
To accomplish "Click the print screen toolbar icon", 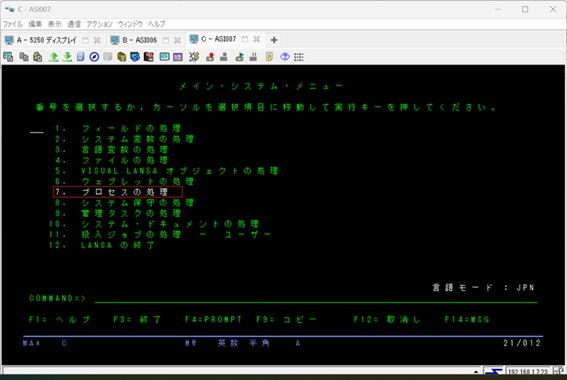I will click(x=8, y=57).
